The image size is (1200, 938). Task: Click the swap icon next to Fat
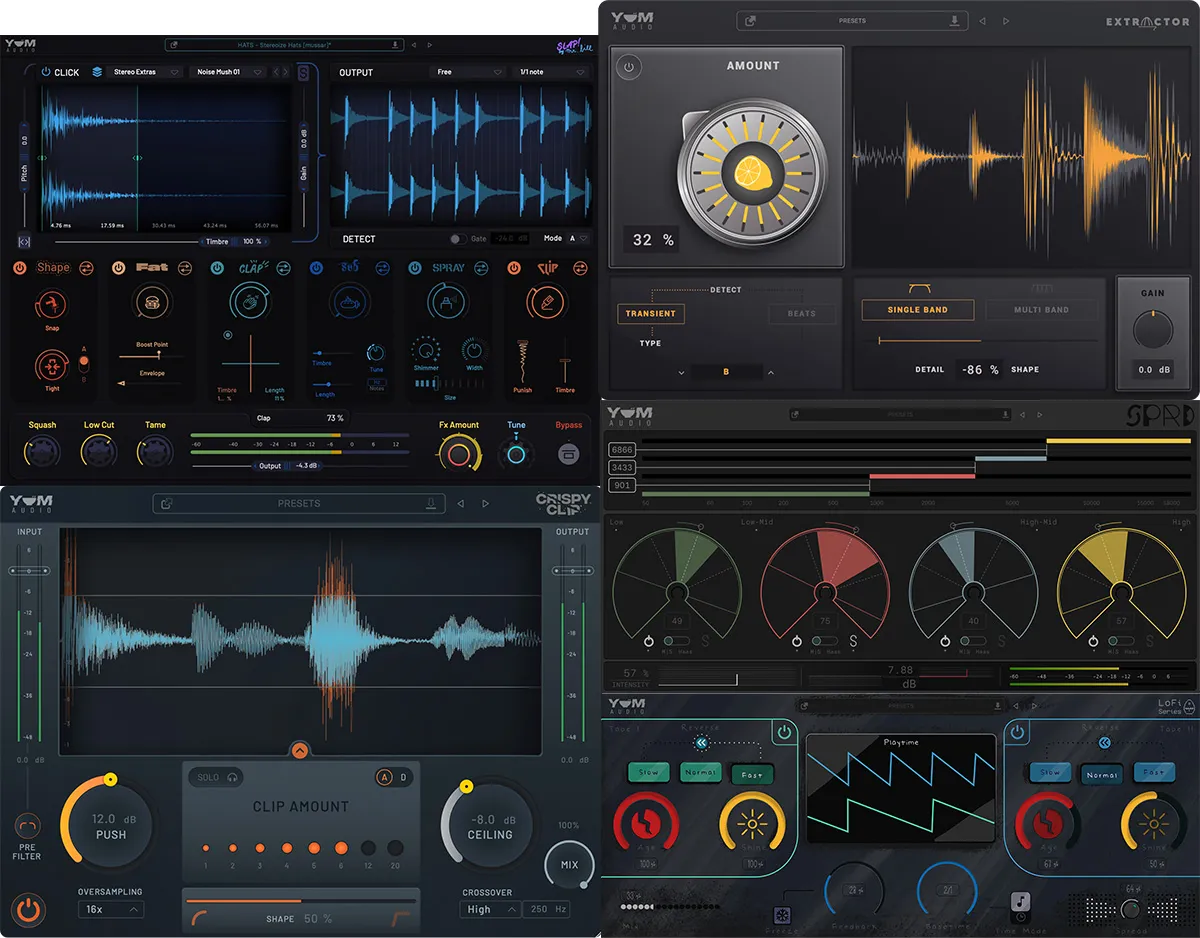click(185, 268)
